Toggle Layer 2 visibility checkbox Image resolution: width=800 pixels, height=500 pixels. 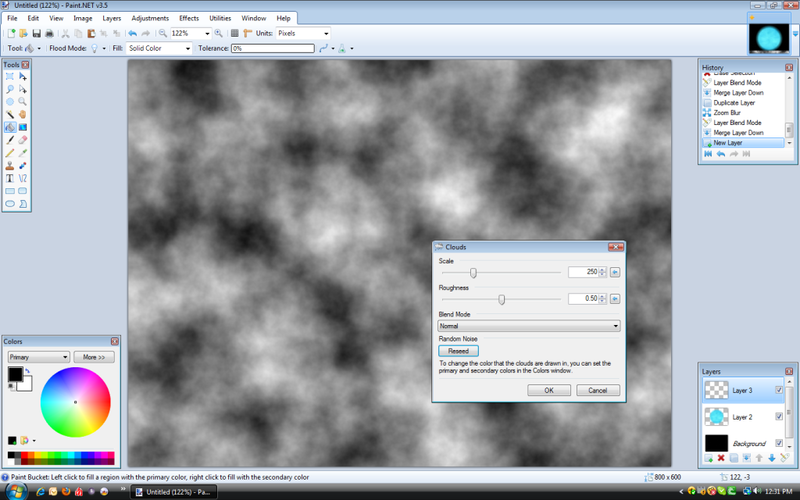click(x=779, y=416)
